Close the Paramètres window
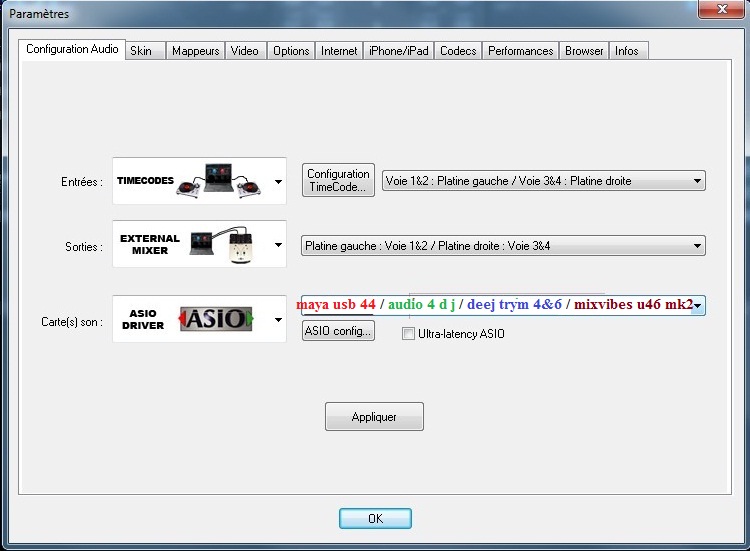 (723, 9)
